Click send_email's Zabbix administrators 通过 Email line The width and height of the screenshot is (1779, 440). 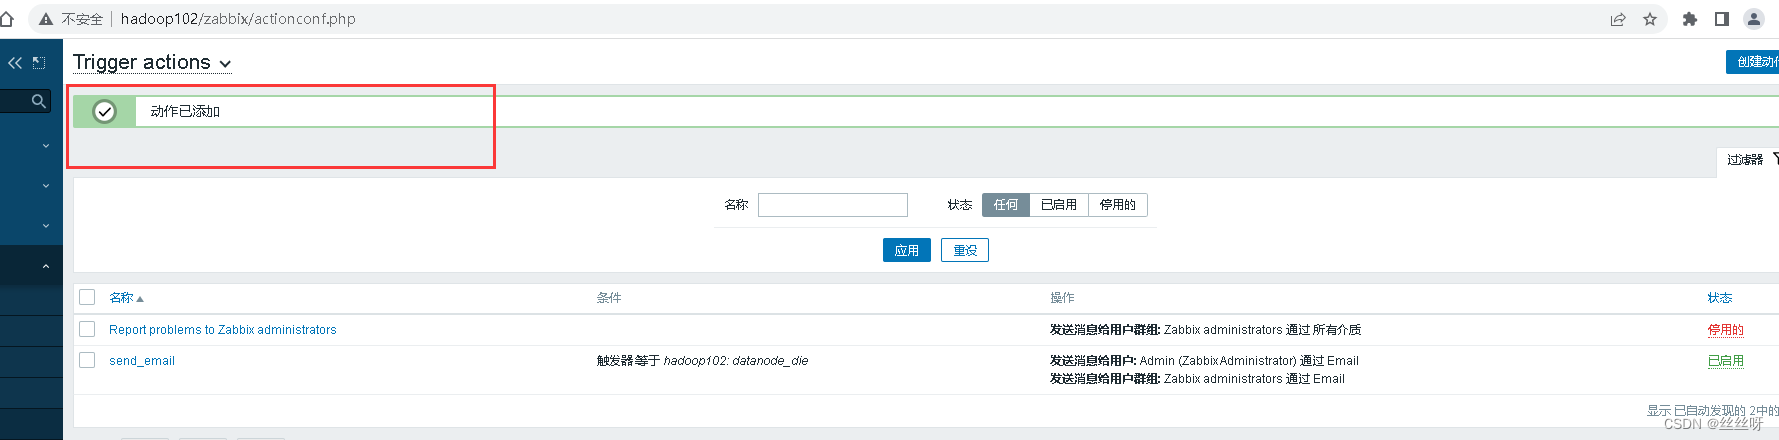click(1197, 379)
